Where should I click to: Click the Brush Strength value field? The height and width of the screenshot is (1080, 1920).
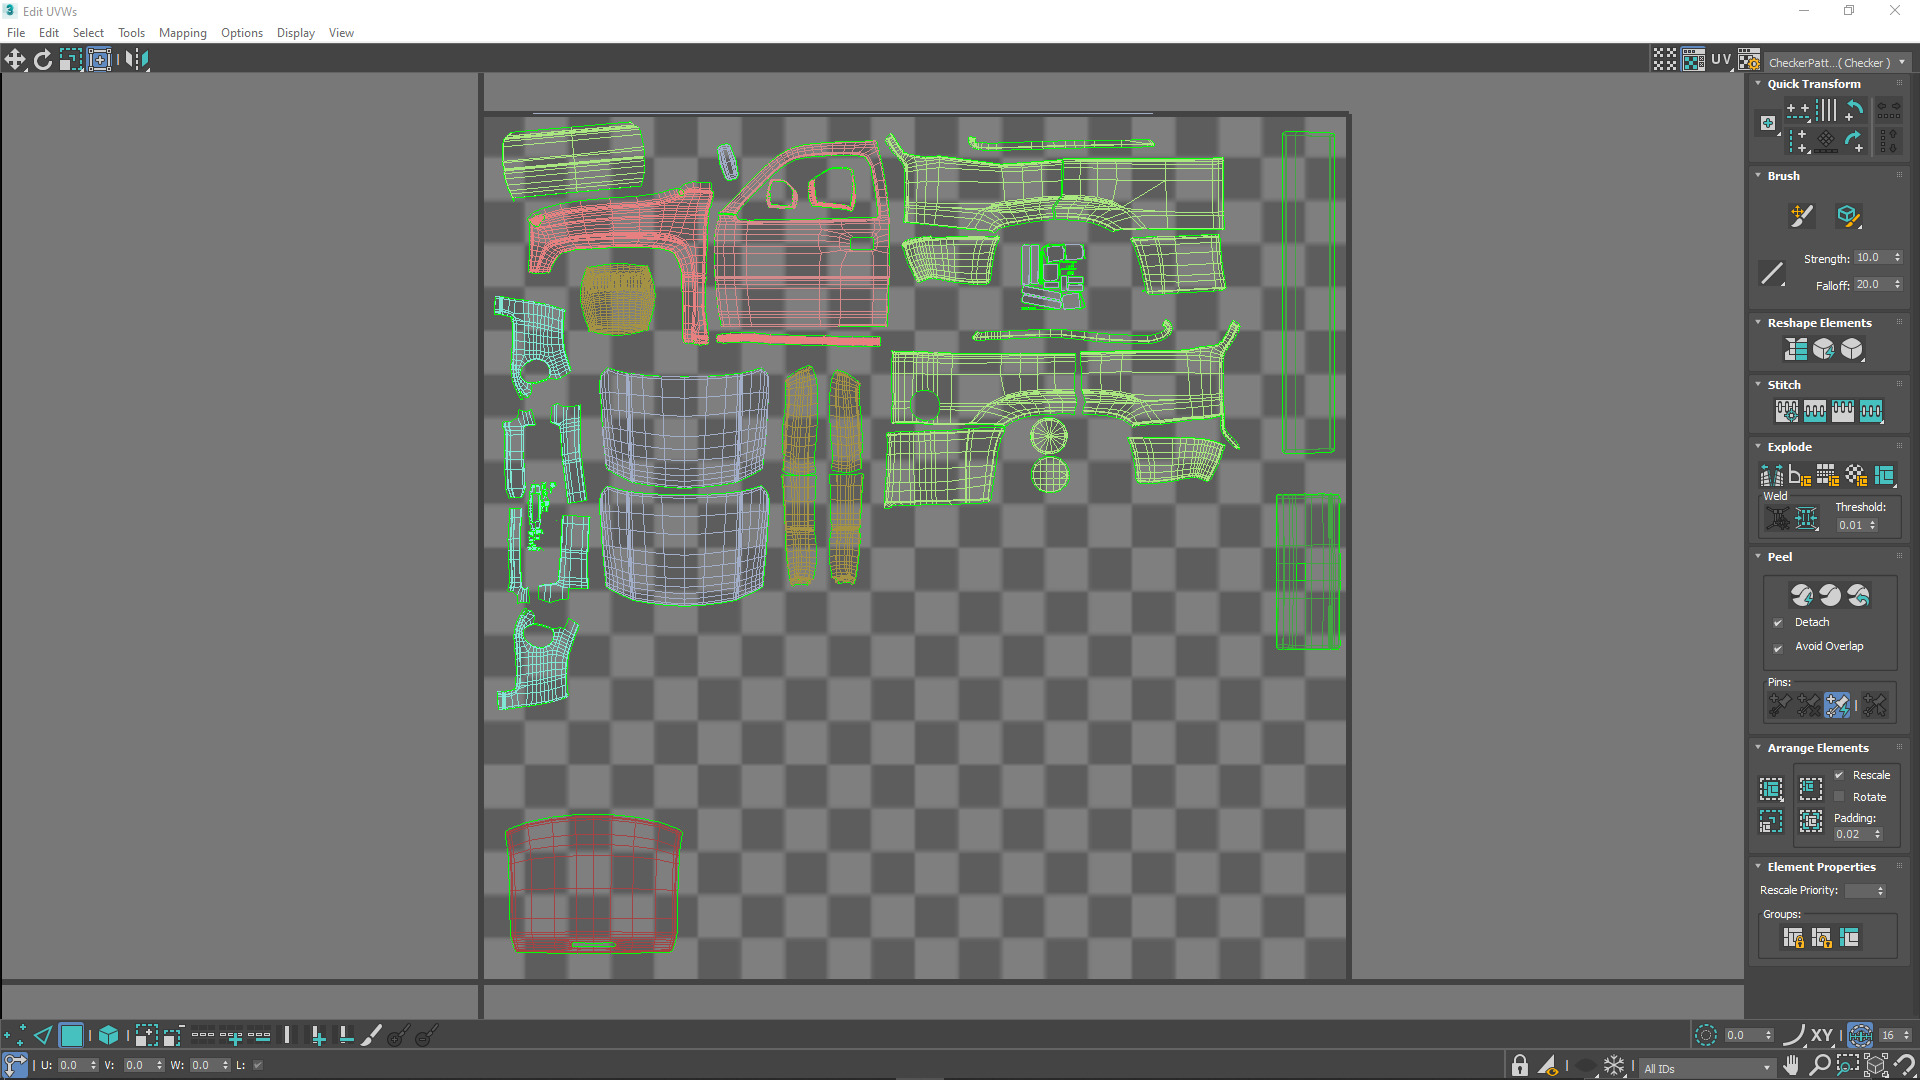[1870, 258]
